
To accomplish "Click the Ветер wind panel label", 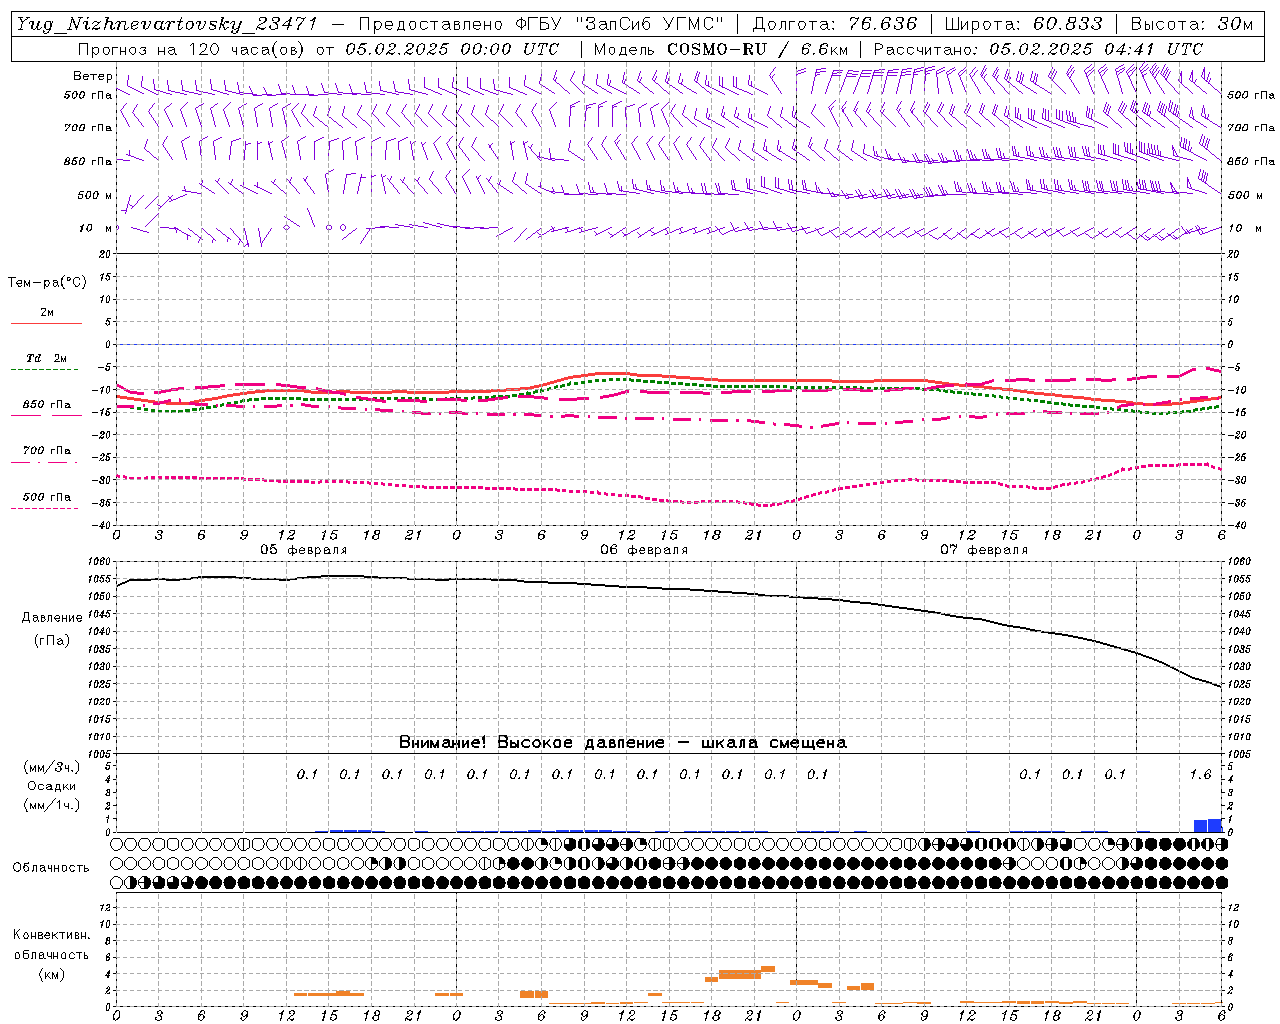I will pyautogui.click(x=93, y=76).
